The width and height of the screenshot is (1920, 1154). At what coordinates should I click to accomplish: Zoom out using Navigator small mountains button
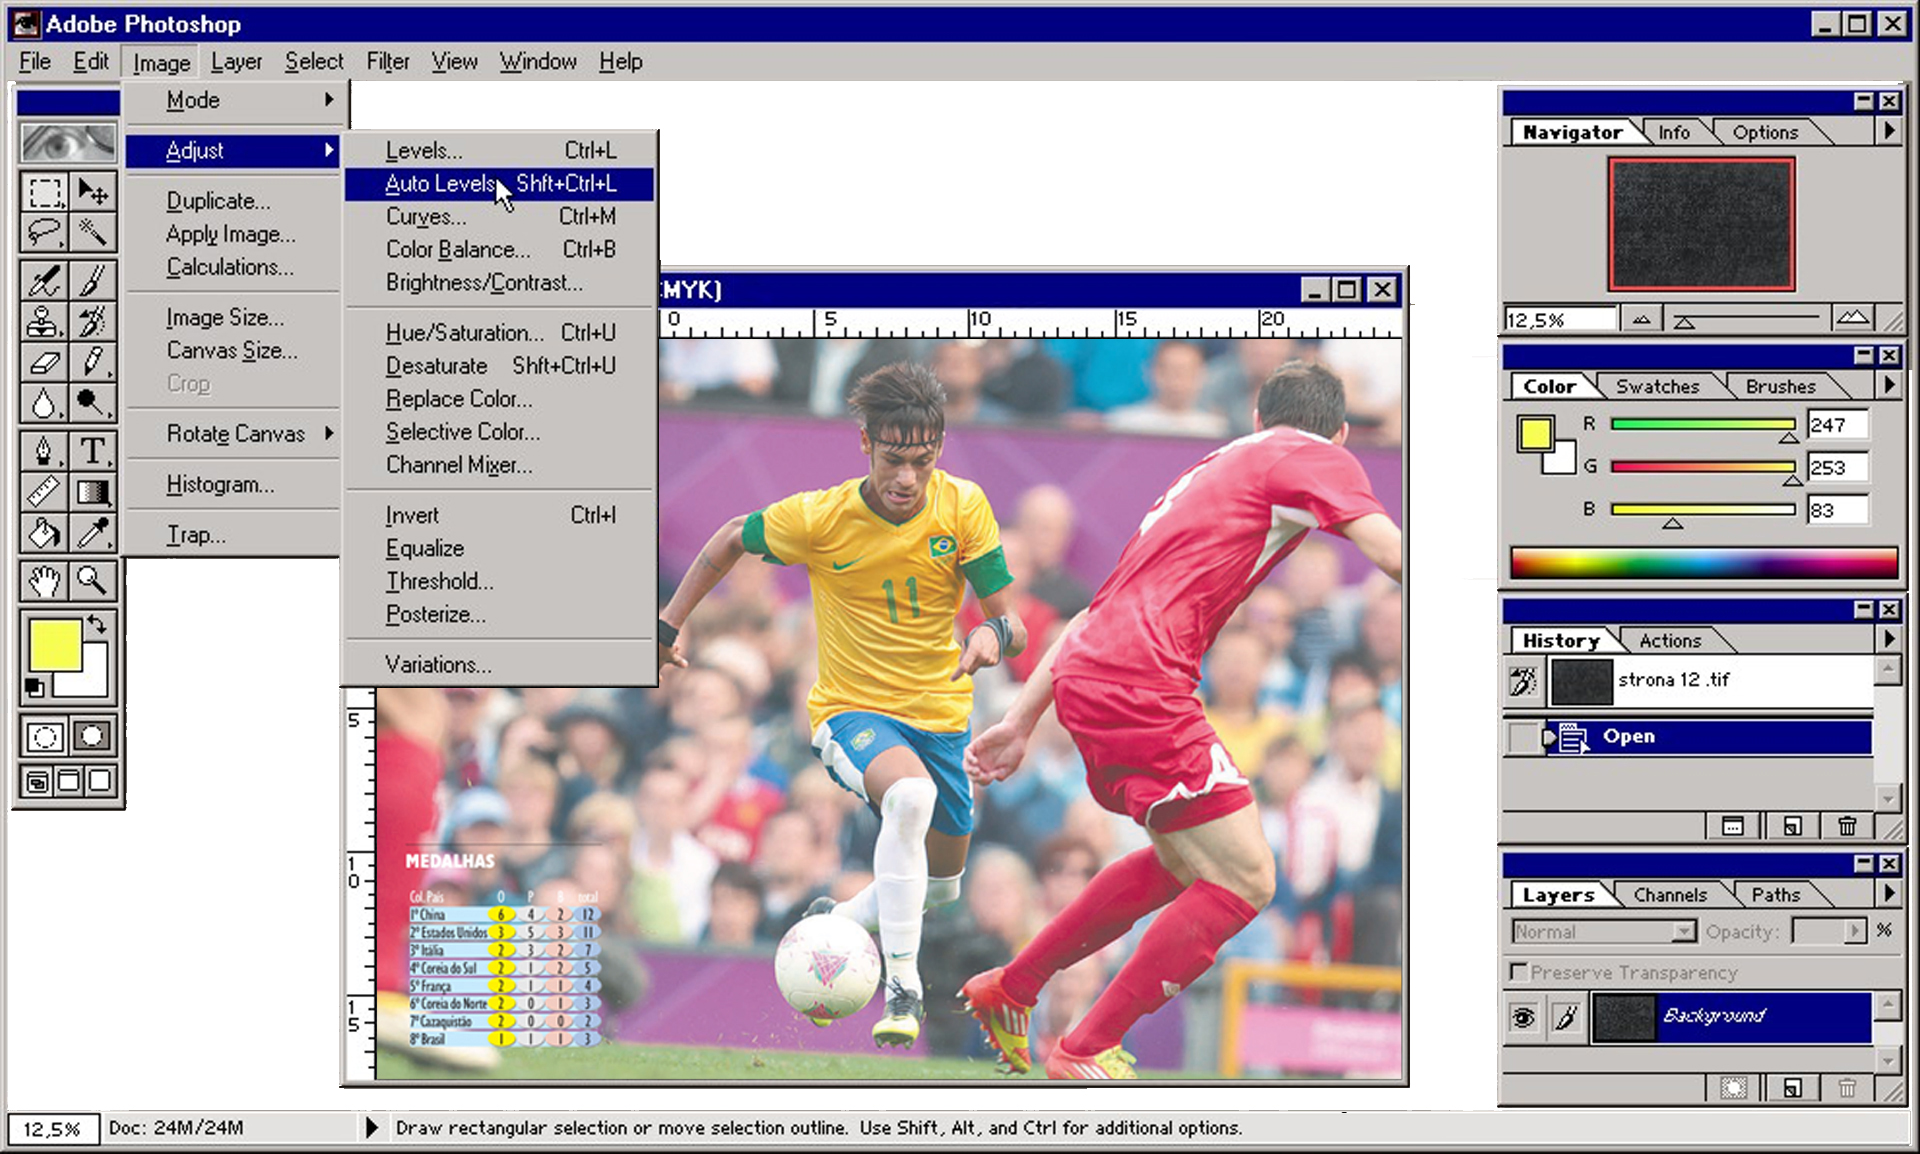pos(1641,319)
